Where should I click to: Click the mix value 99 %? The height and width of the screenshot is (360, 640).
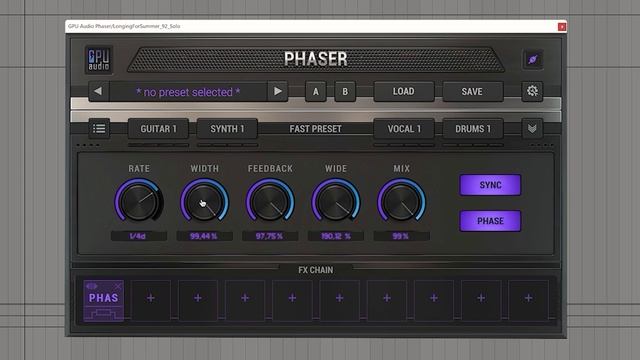point(401,236)
